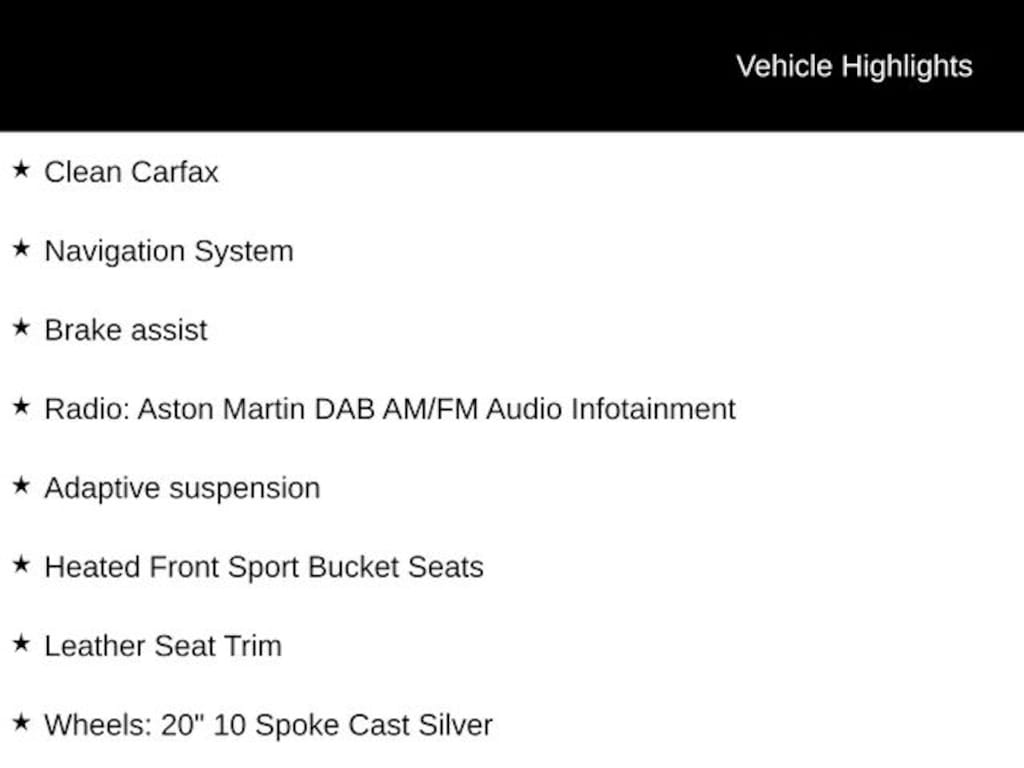Screen dimensions: 1024x768
Task: Click the Clean Carfax highlight text
Action: pyautogui.click(x=131, y=172)
